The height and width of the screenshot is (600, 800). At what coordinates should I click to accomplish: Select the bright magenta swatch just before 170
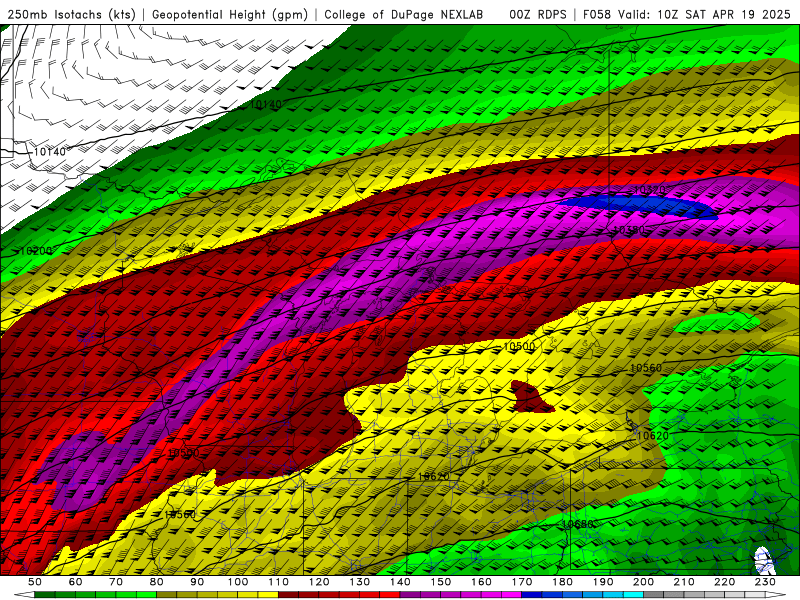[x=512, y=595]
